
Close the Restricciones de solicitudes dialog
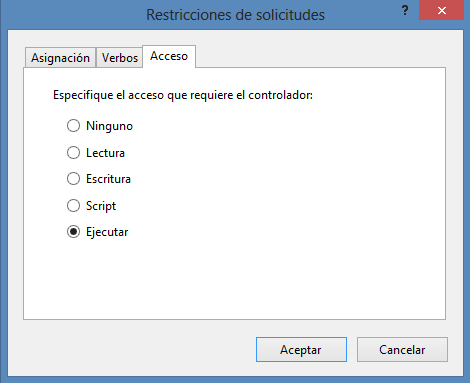point(442,10)
